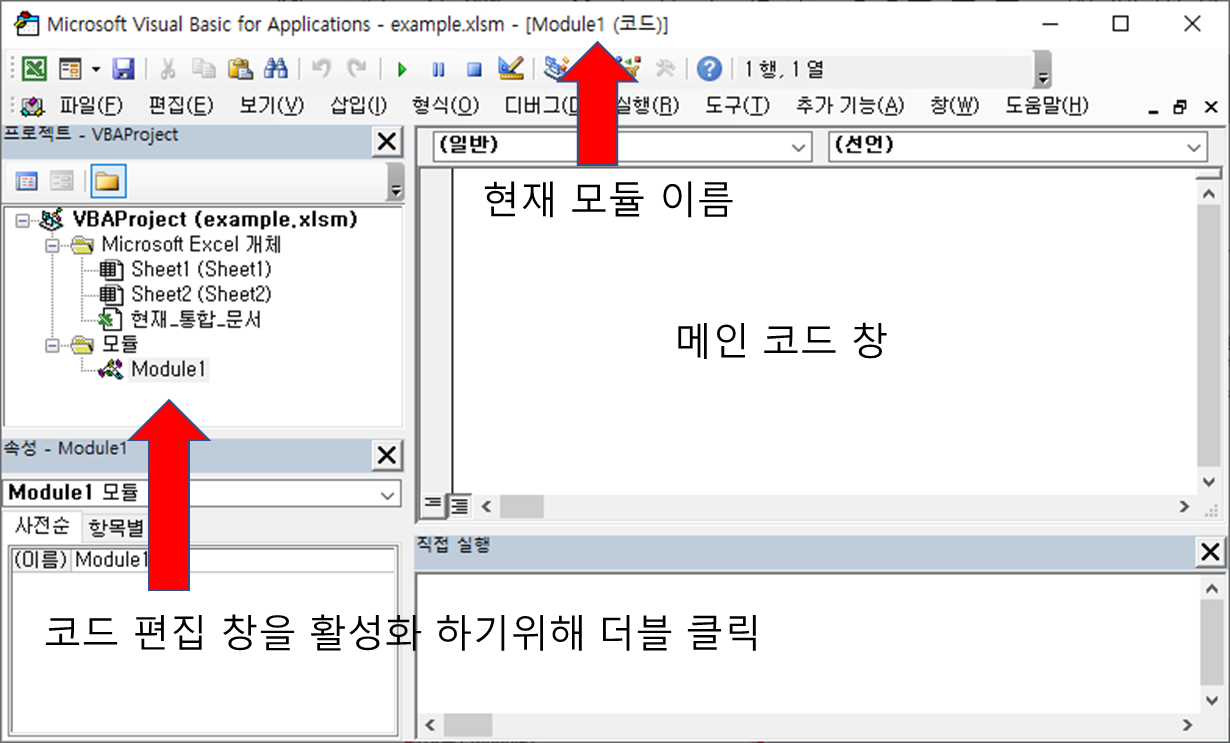The height and width of the screenshot is (743, 1230).
Task: Open the 형식(O) menu
Action: pyautogui.click(x=445, y=106)
